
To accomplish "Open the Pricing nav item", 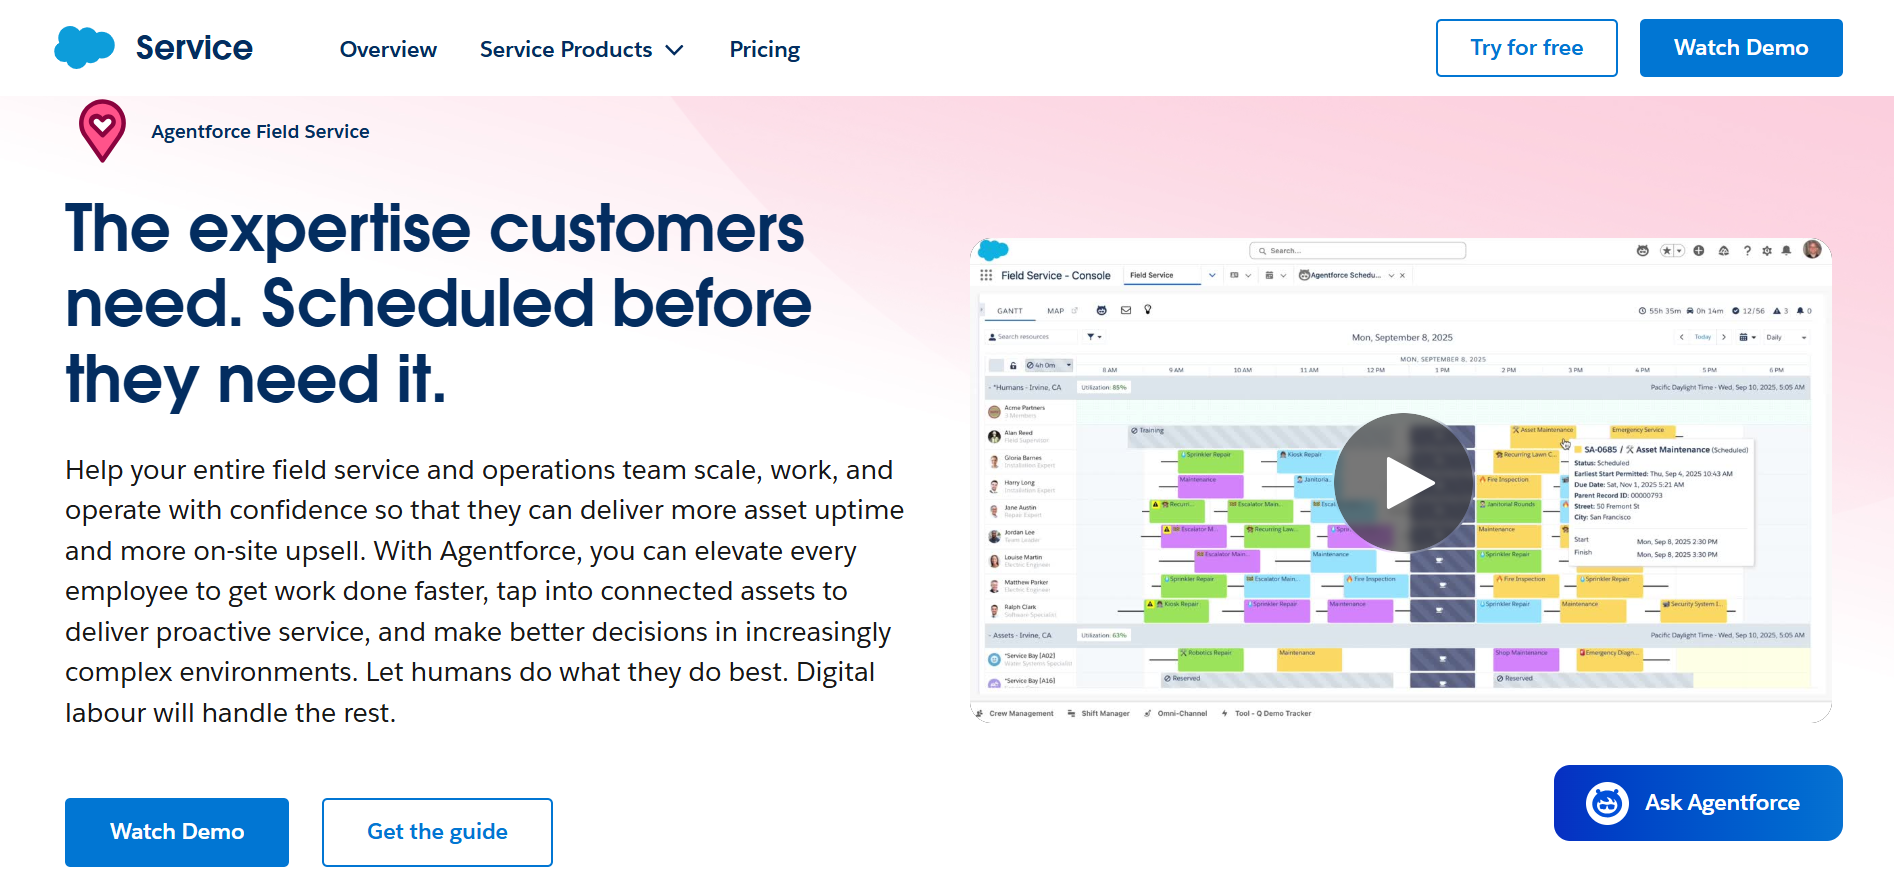I will [x=765, y=49].
